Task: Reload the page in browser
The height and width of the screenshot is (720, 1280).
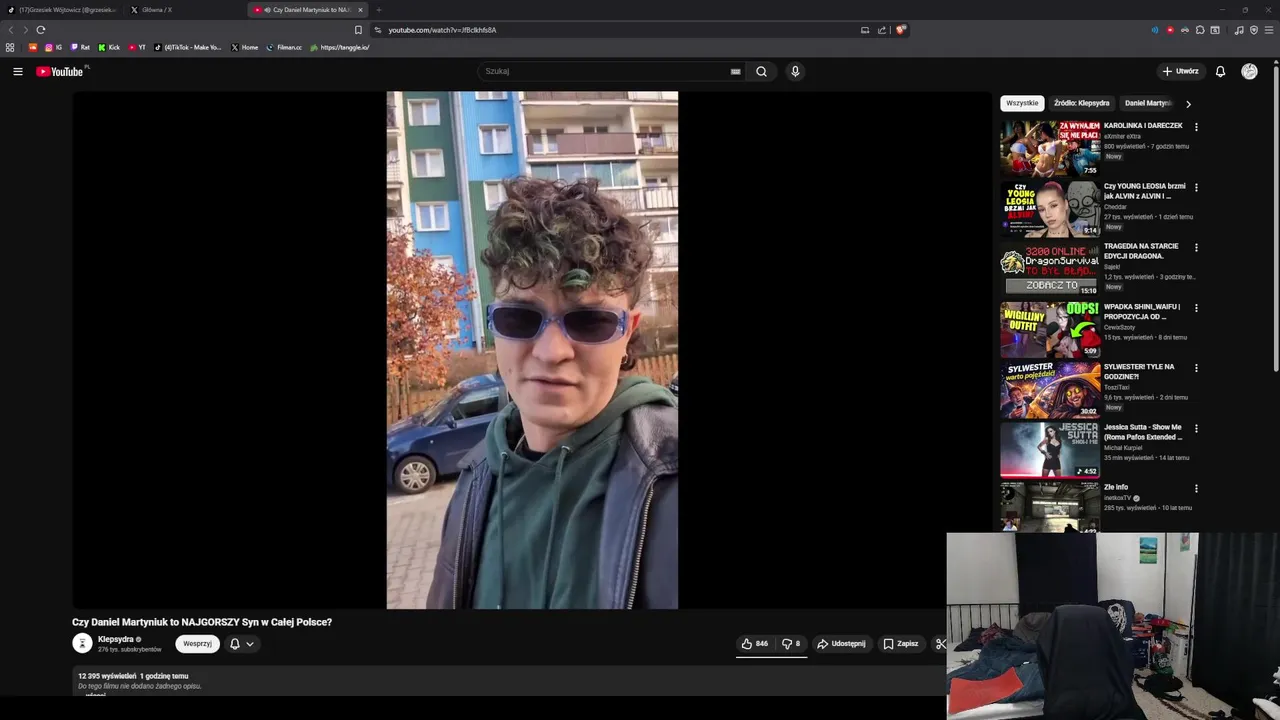Action: coord(40,30)
